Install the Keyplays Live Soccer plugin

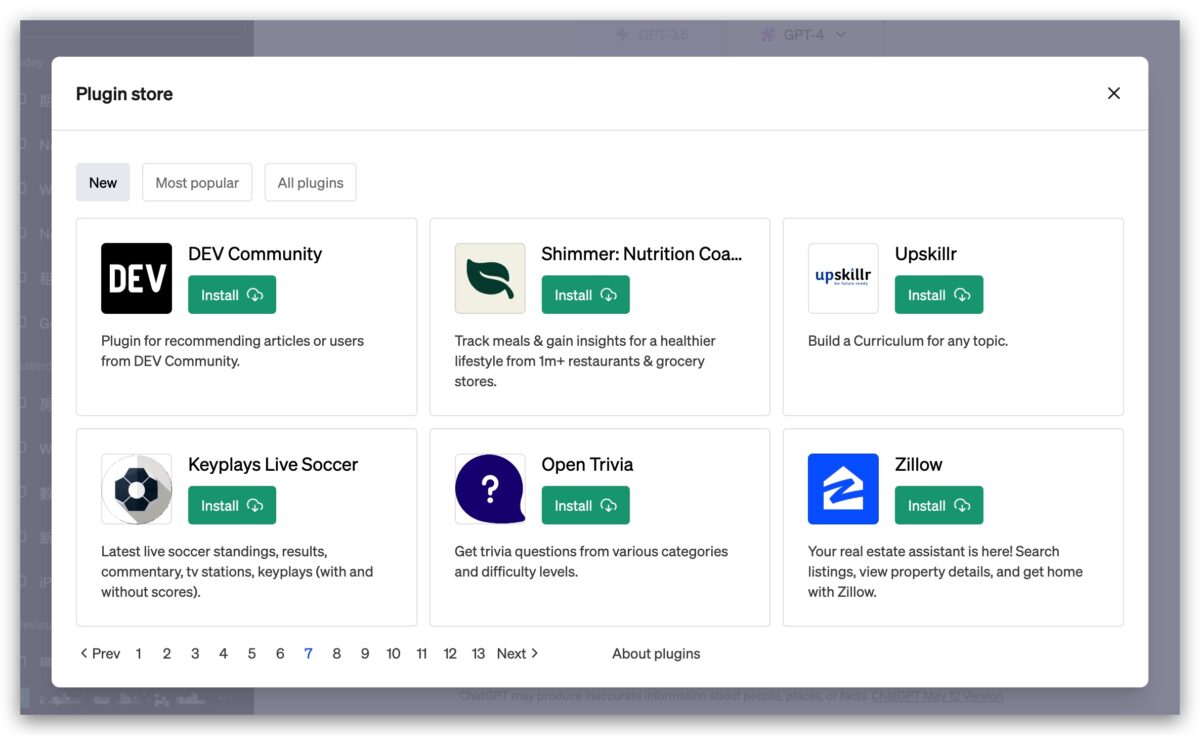coord(232,505)
